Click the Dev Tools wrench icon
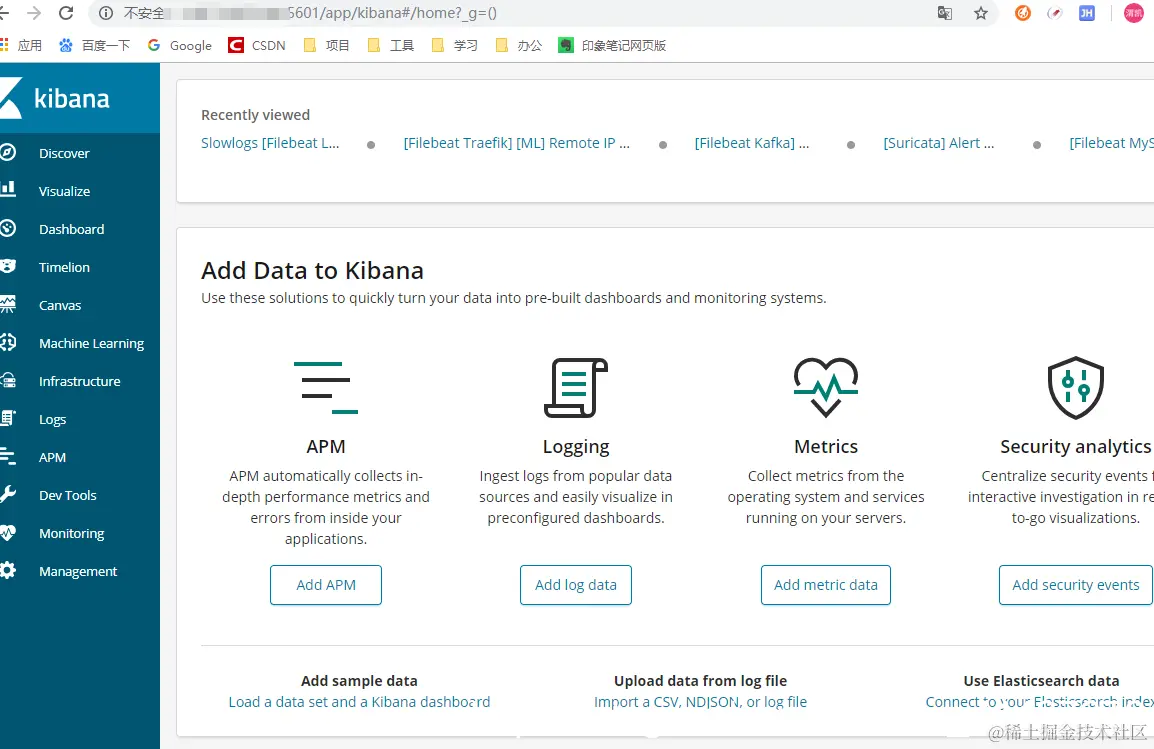This screenshot has width=1154, height=749. (x=7, y=494)
